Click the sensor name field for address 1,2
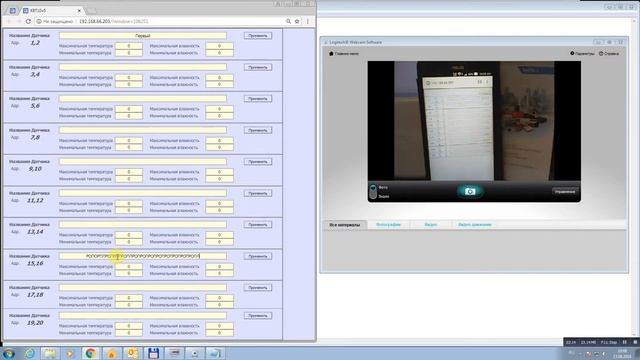Screen dimensions: 640x360 143,36
